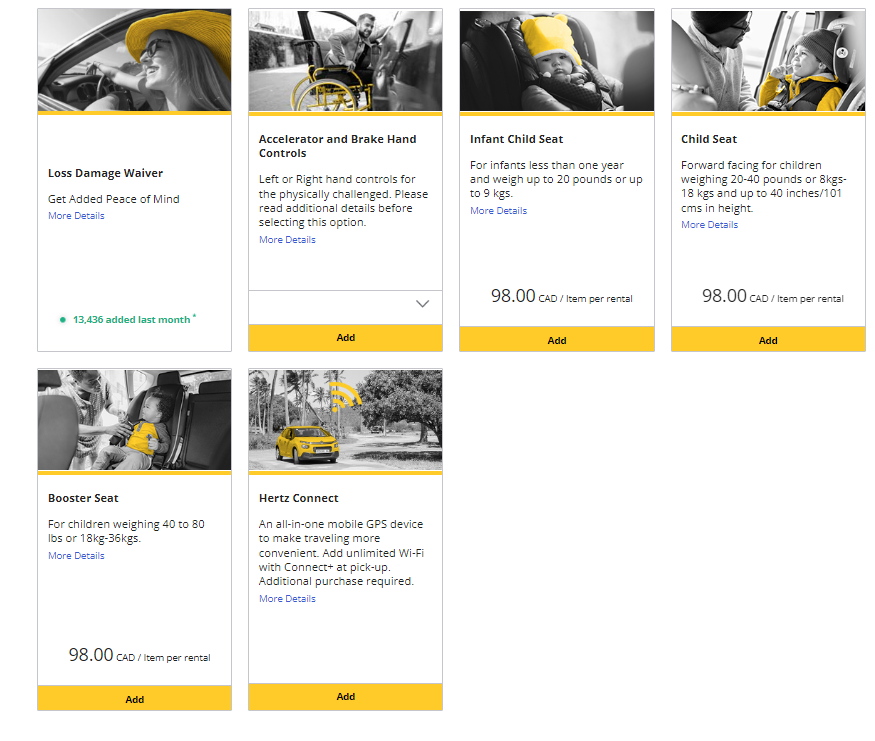This screenshot has height=741, width=875.
Task: Click the Booster Seat photo
Action: [x=134, y=420]
